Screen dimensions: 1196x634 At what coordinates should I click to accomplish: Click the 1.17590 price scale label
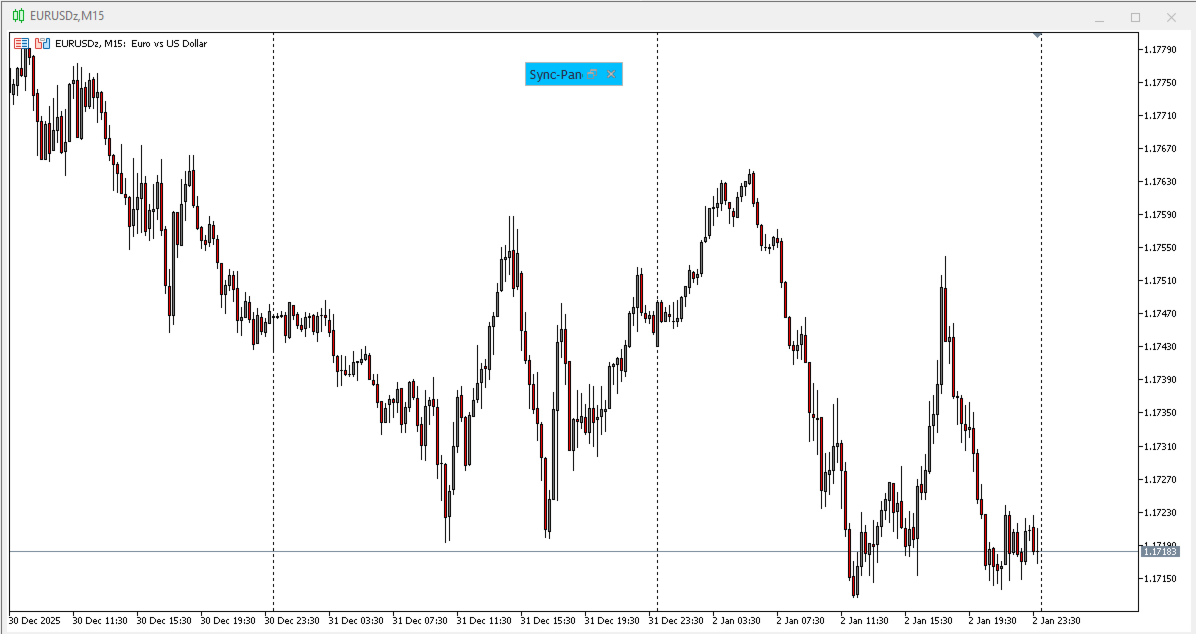click(x=1160, y=214)
